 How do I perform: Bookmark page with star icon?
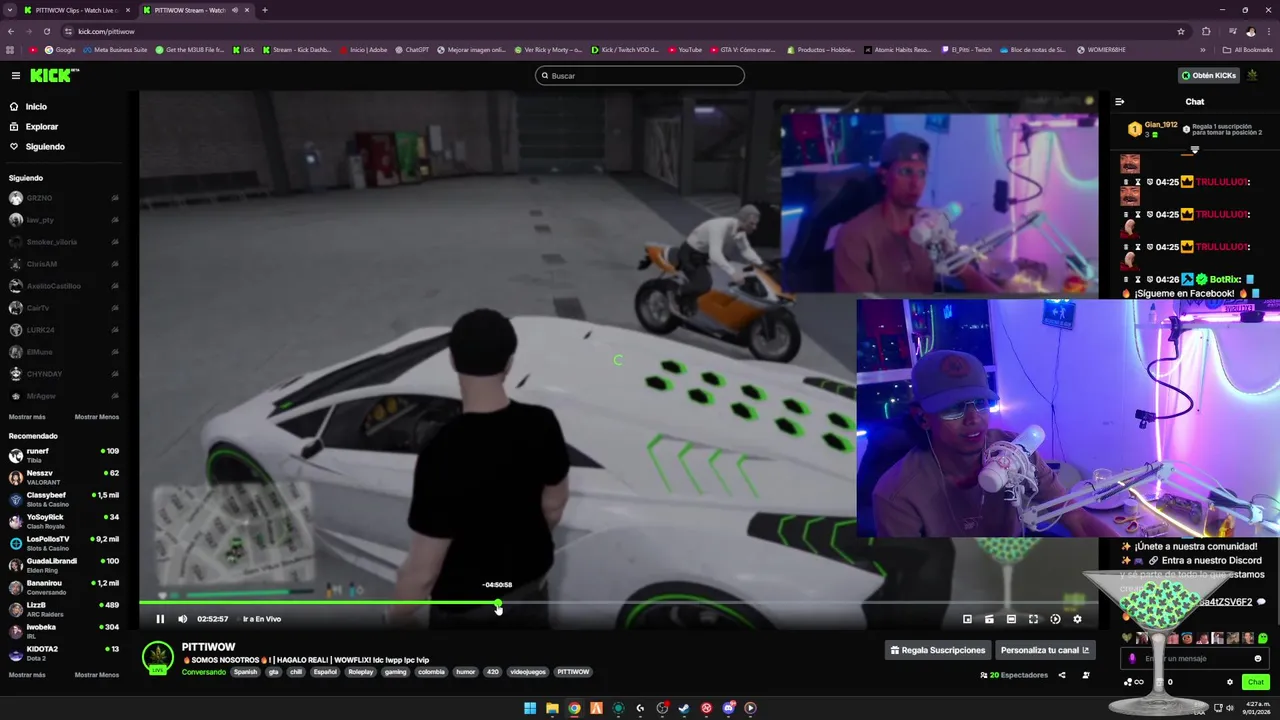point(1181,31)
